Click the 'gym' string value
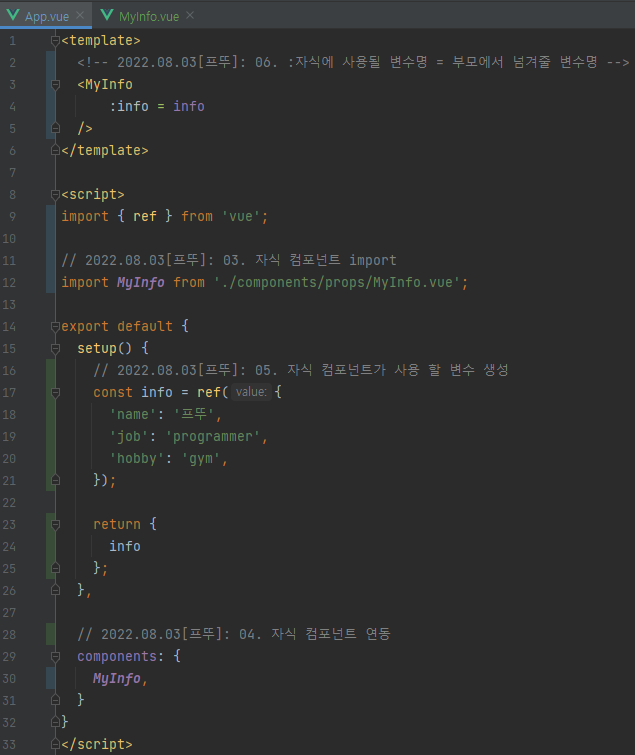635x755 pixels. 201,458
